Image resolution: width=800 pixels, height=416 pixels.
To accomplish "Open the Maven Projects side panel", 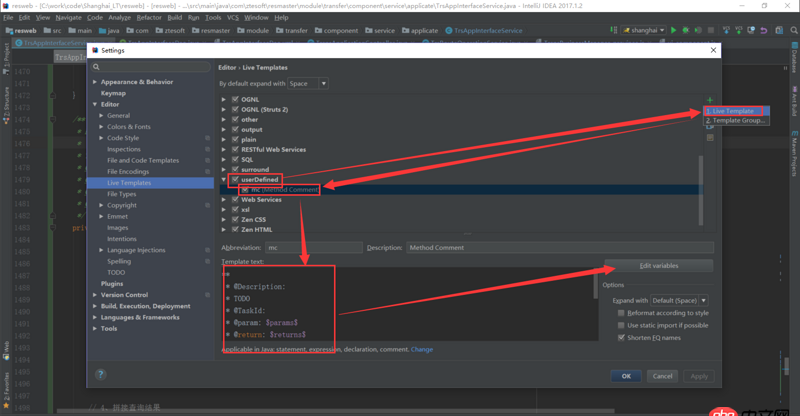I will (x=794, y=152).
